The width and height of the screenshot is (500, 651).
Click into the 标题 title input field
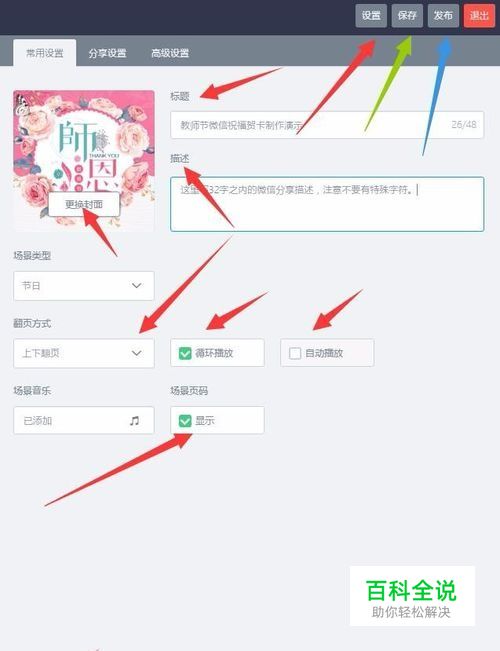(327, 125)
